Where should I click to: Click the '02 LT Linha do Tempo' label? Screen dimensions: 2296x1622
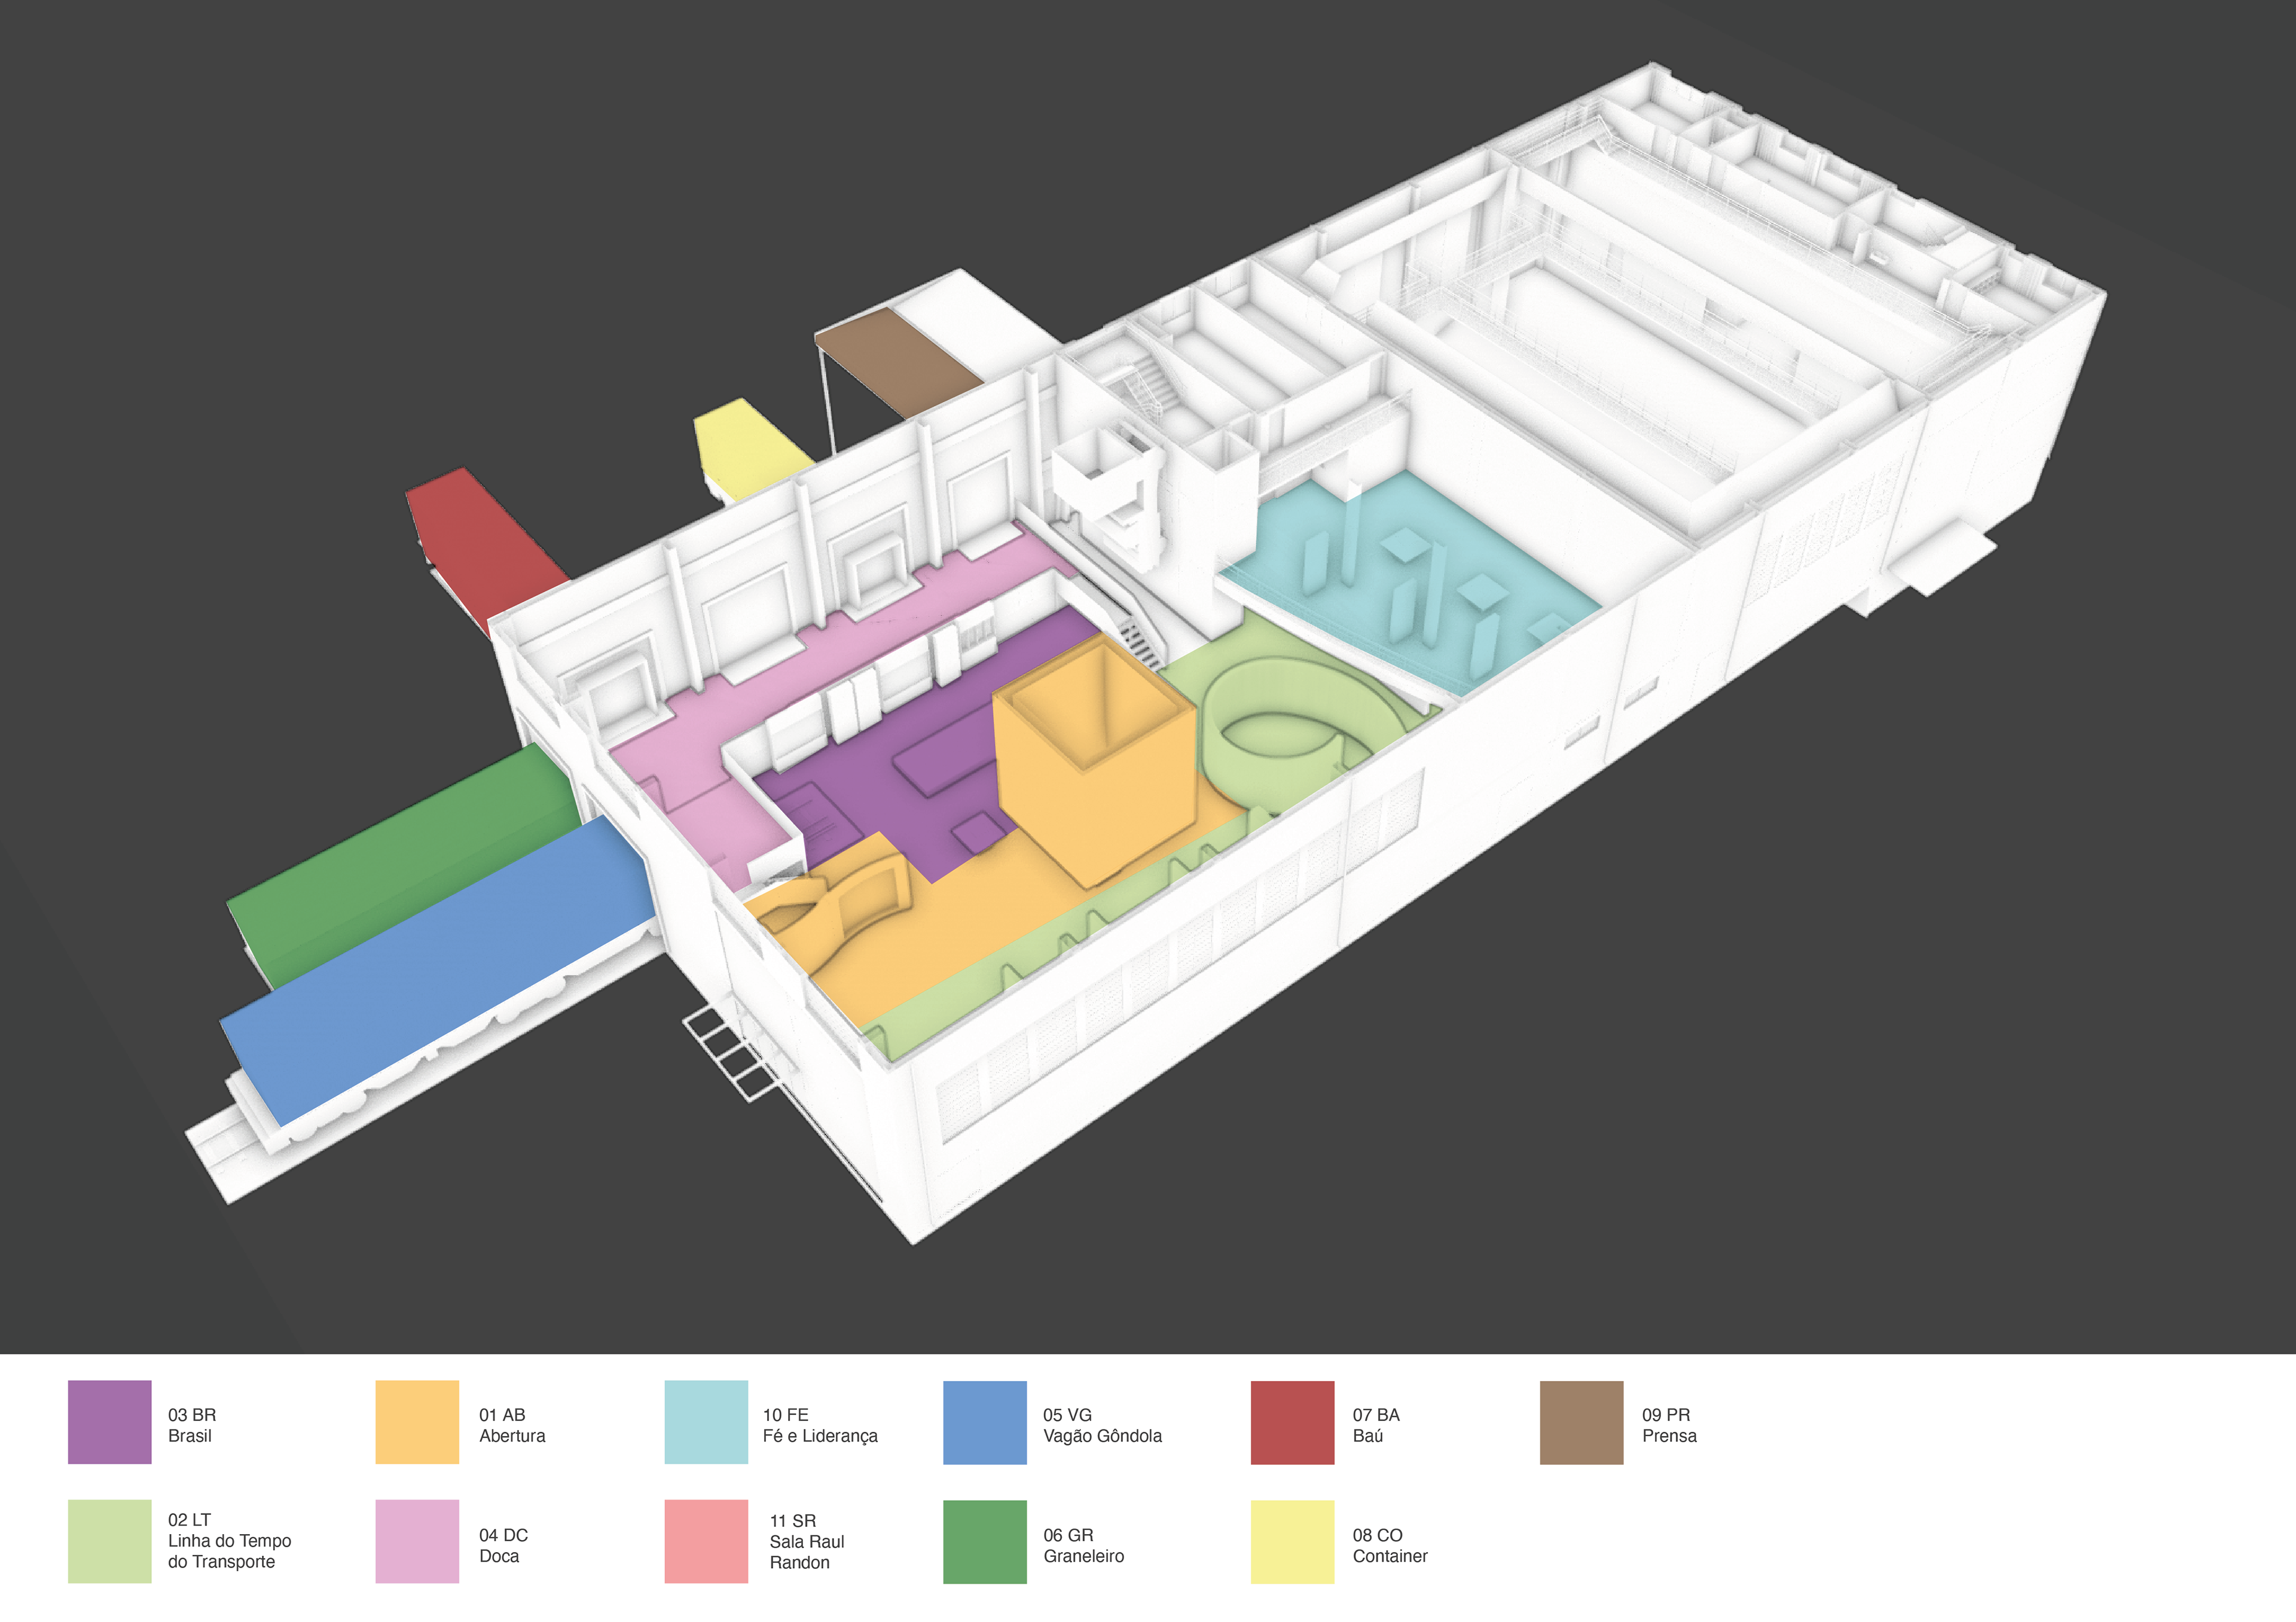[229, 1540]
